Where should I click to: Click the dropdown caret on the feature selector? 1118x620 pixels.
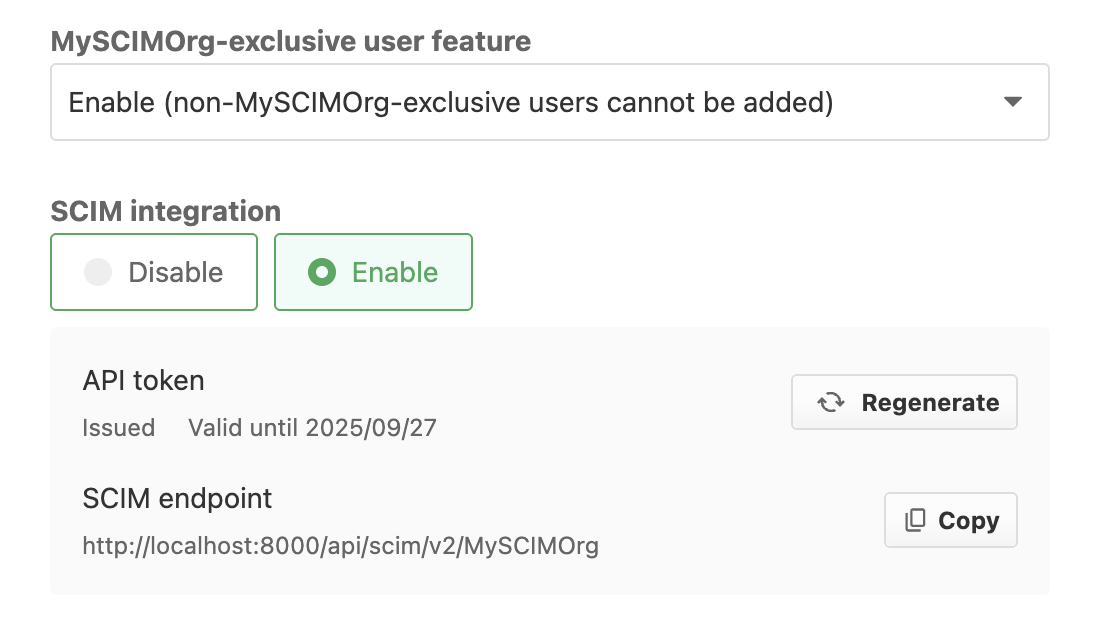point(1013,101)
